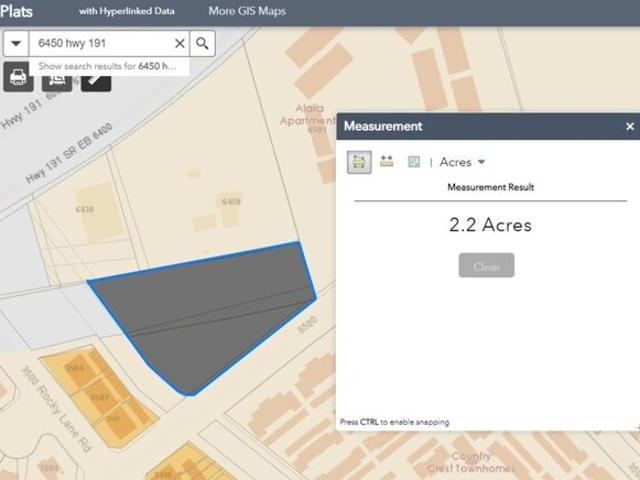Select the search suggestion for 6450 h...
The height and width of the screenshot is (480, 640).
[107, 66]
